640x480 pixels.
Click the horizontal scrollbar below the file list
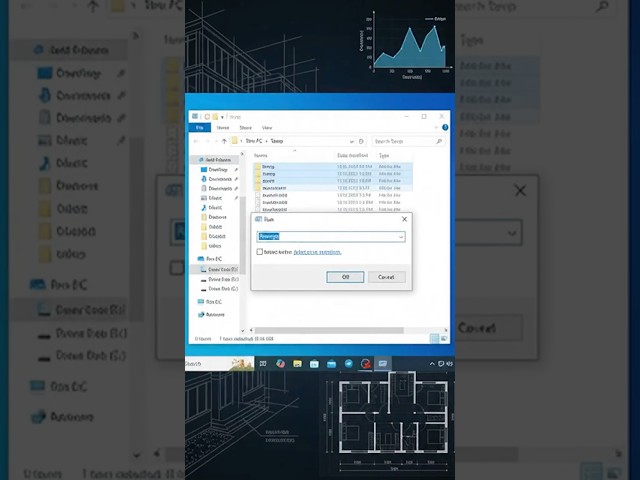click(329, 330)
